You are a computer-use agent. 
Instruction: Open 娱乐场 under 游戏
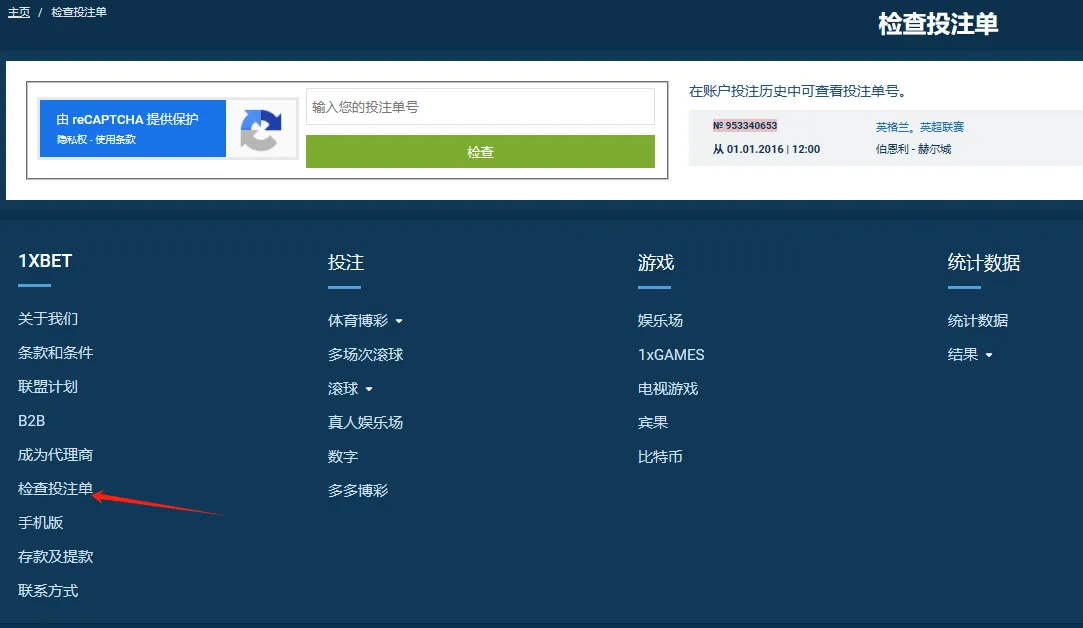click(x=660, y=321)
